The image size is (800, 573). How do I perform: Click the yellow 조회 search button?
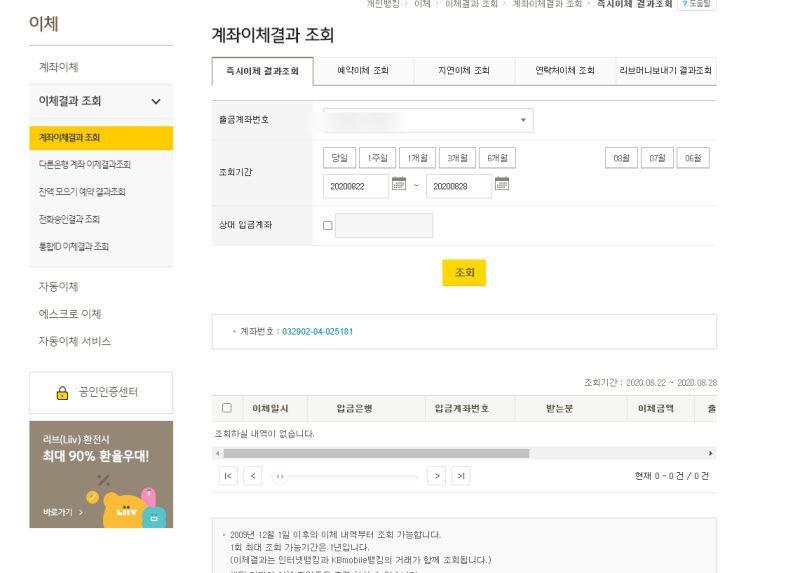point(464,273)
